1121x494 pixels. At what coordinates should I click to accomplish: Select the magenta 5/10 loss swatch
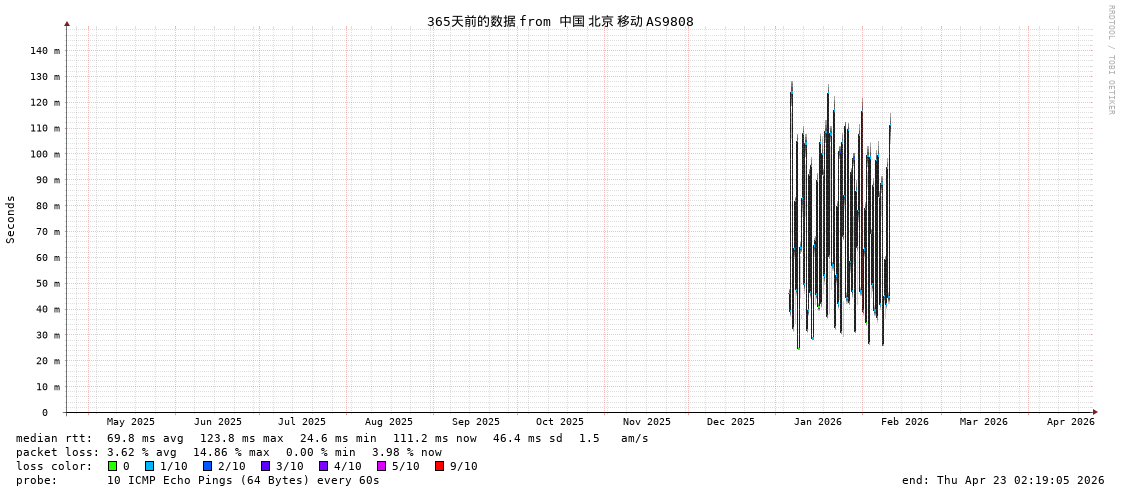coord(381,466)
